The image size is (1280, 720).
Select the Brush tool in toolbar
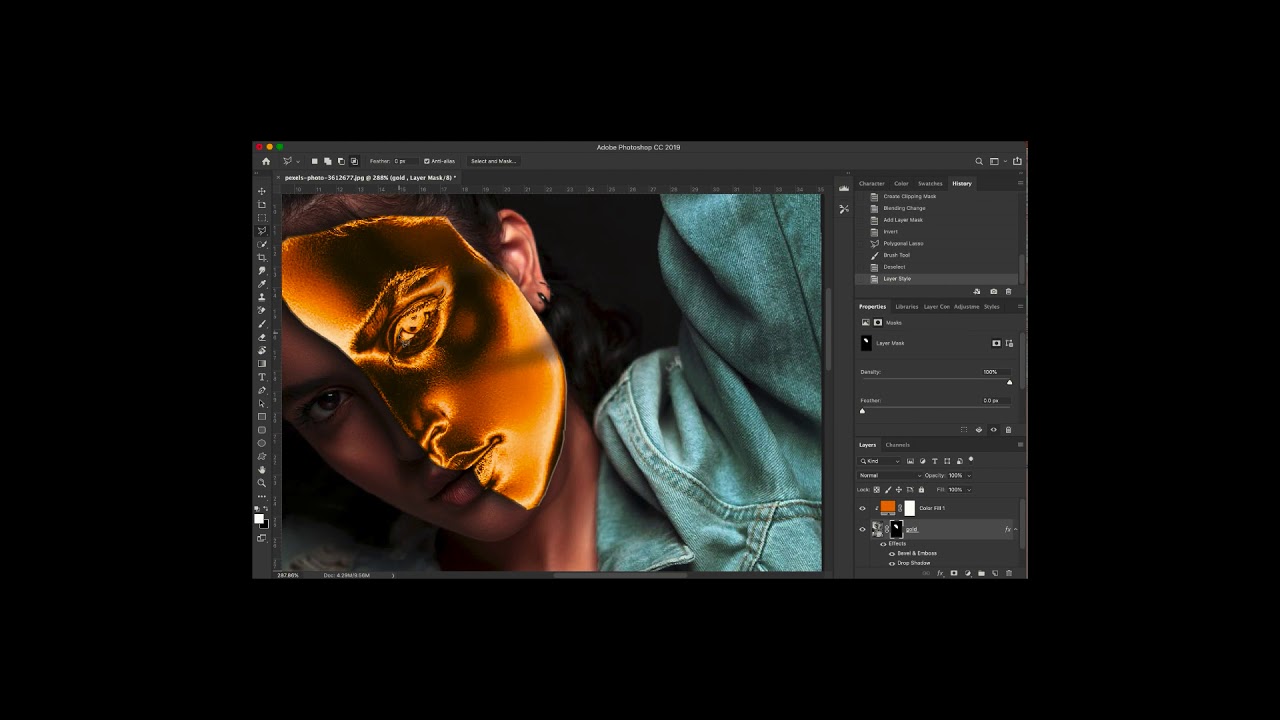[262, 324]
